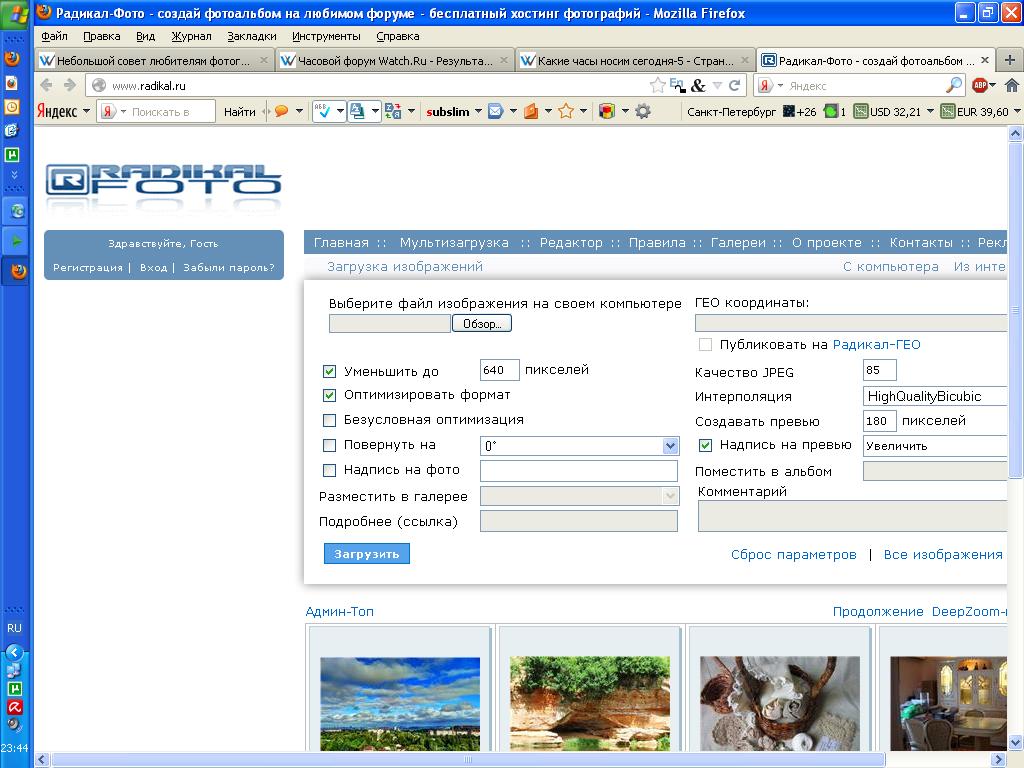1024x768 pixels.
Task: Enable 'Безусловная оптимизация' checkbox
Action: coord(330,420)
